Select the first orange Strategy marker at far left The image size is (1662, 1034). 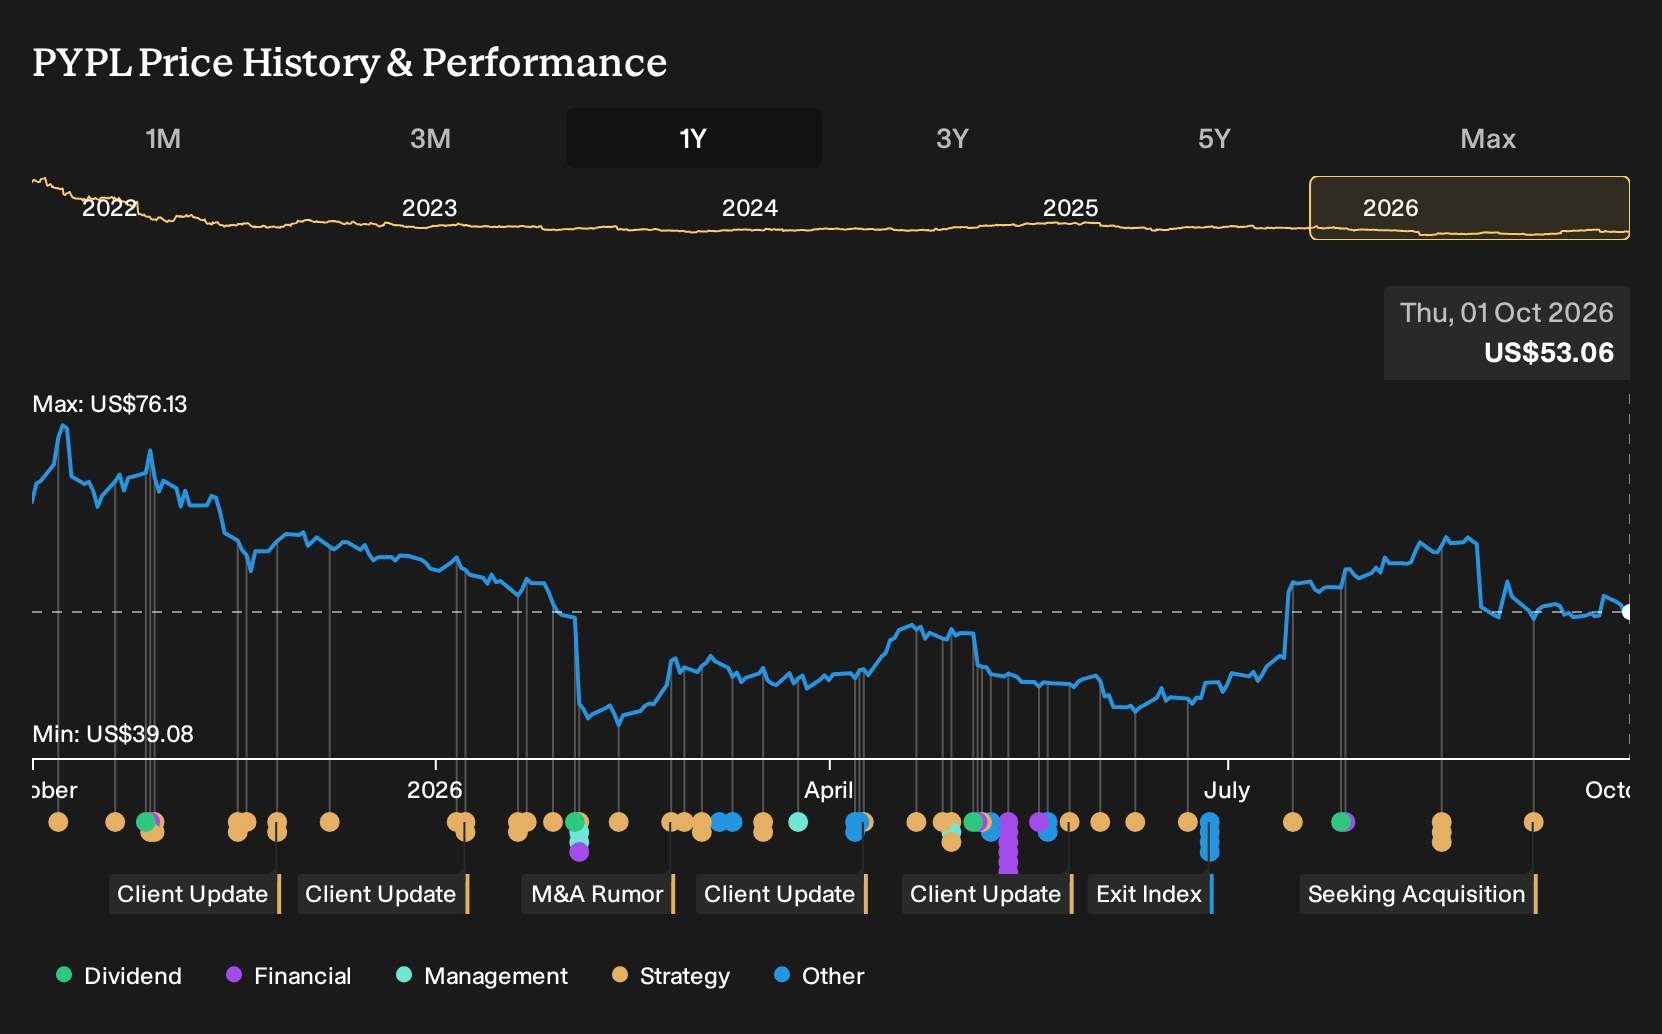click(58, 822)
